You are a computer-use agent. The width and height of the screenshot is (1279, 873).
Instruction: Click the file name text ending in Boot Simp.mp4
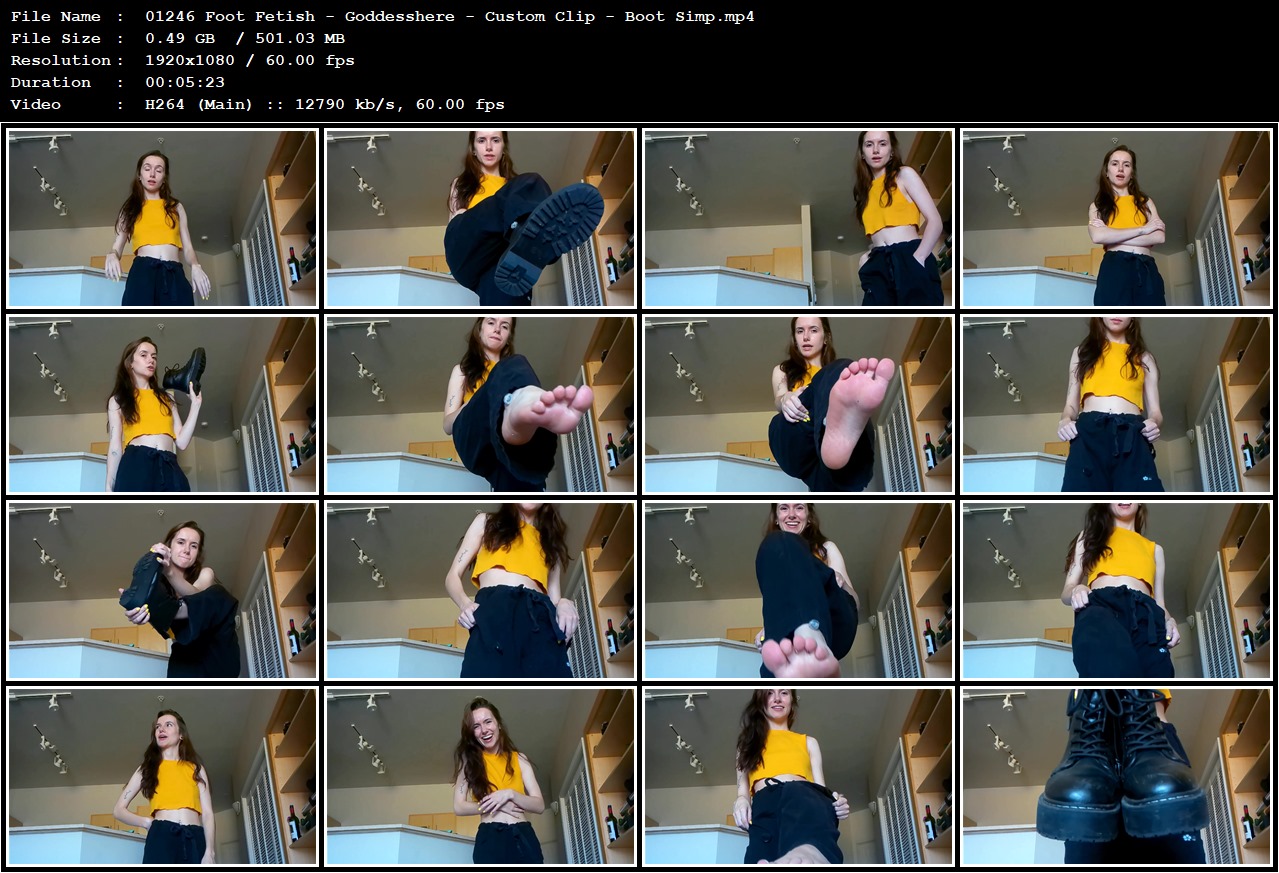click(x=448, y=16)
